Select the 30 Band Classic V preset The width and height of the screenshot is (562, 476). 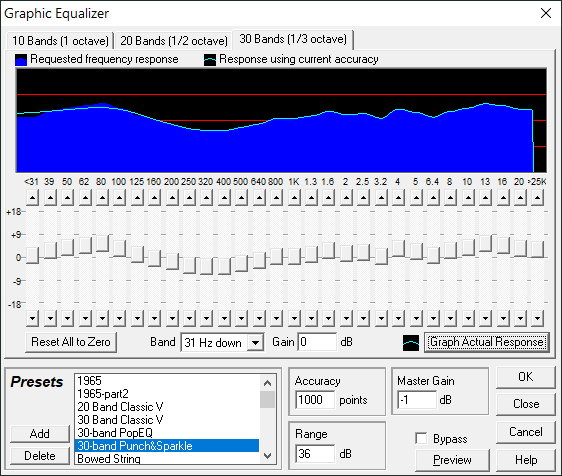[167, 420]
